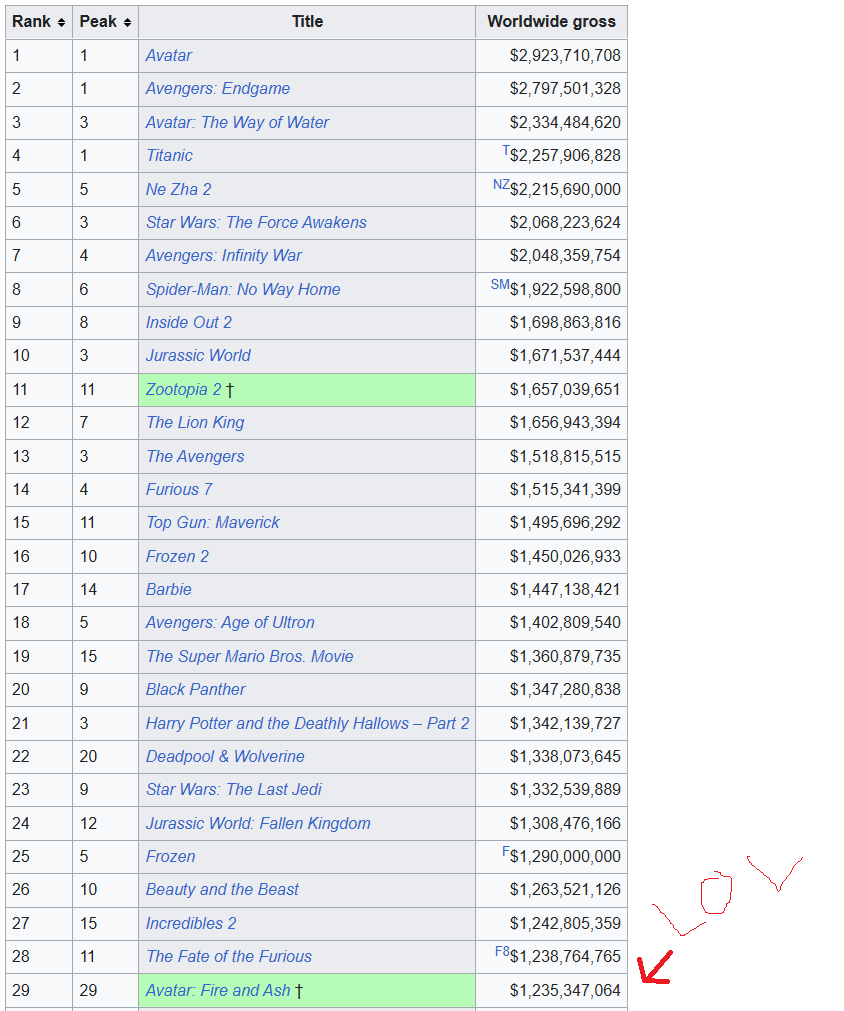This screenshot has height=1011, width=844.
Task: Select the gross value $1,515,341,399
Action: coord(565,489)
